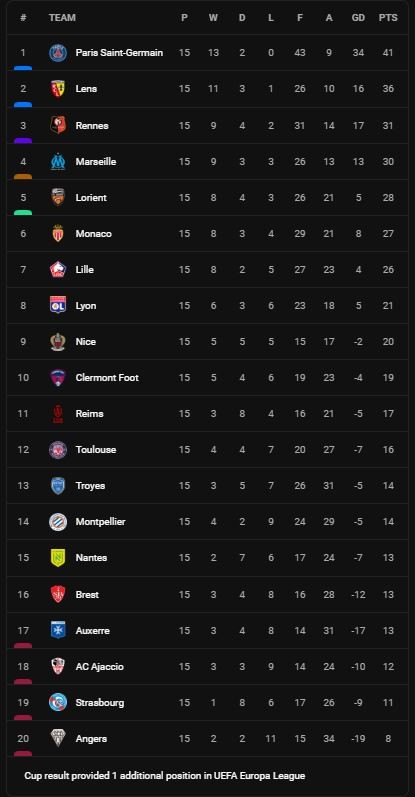Click the Paris Saint-Germain club crest
The image size is (415, 797).
point(58,52)
